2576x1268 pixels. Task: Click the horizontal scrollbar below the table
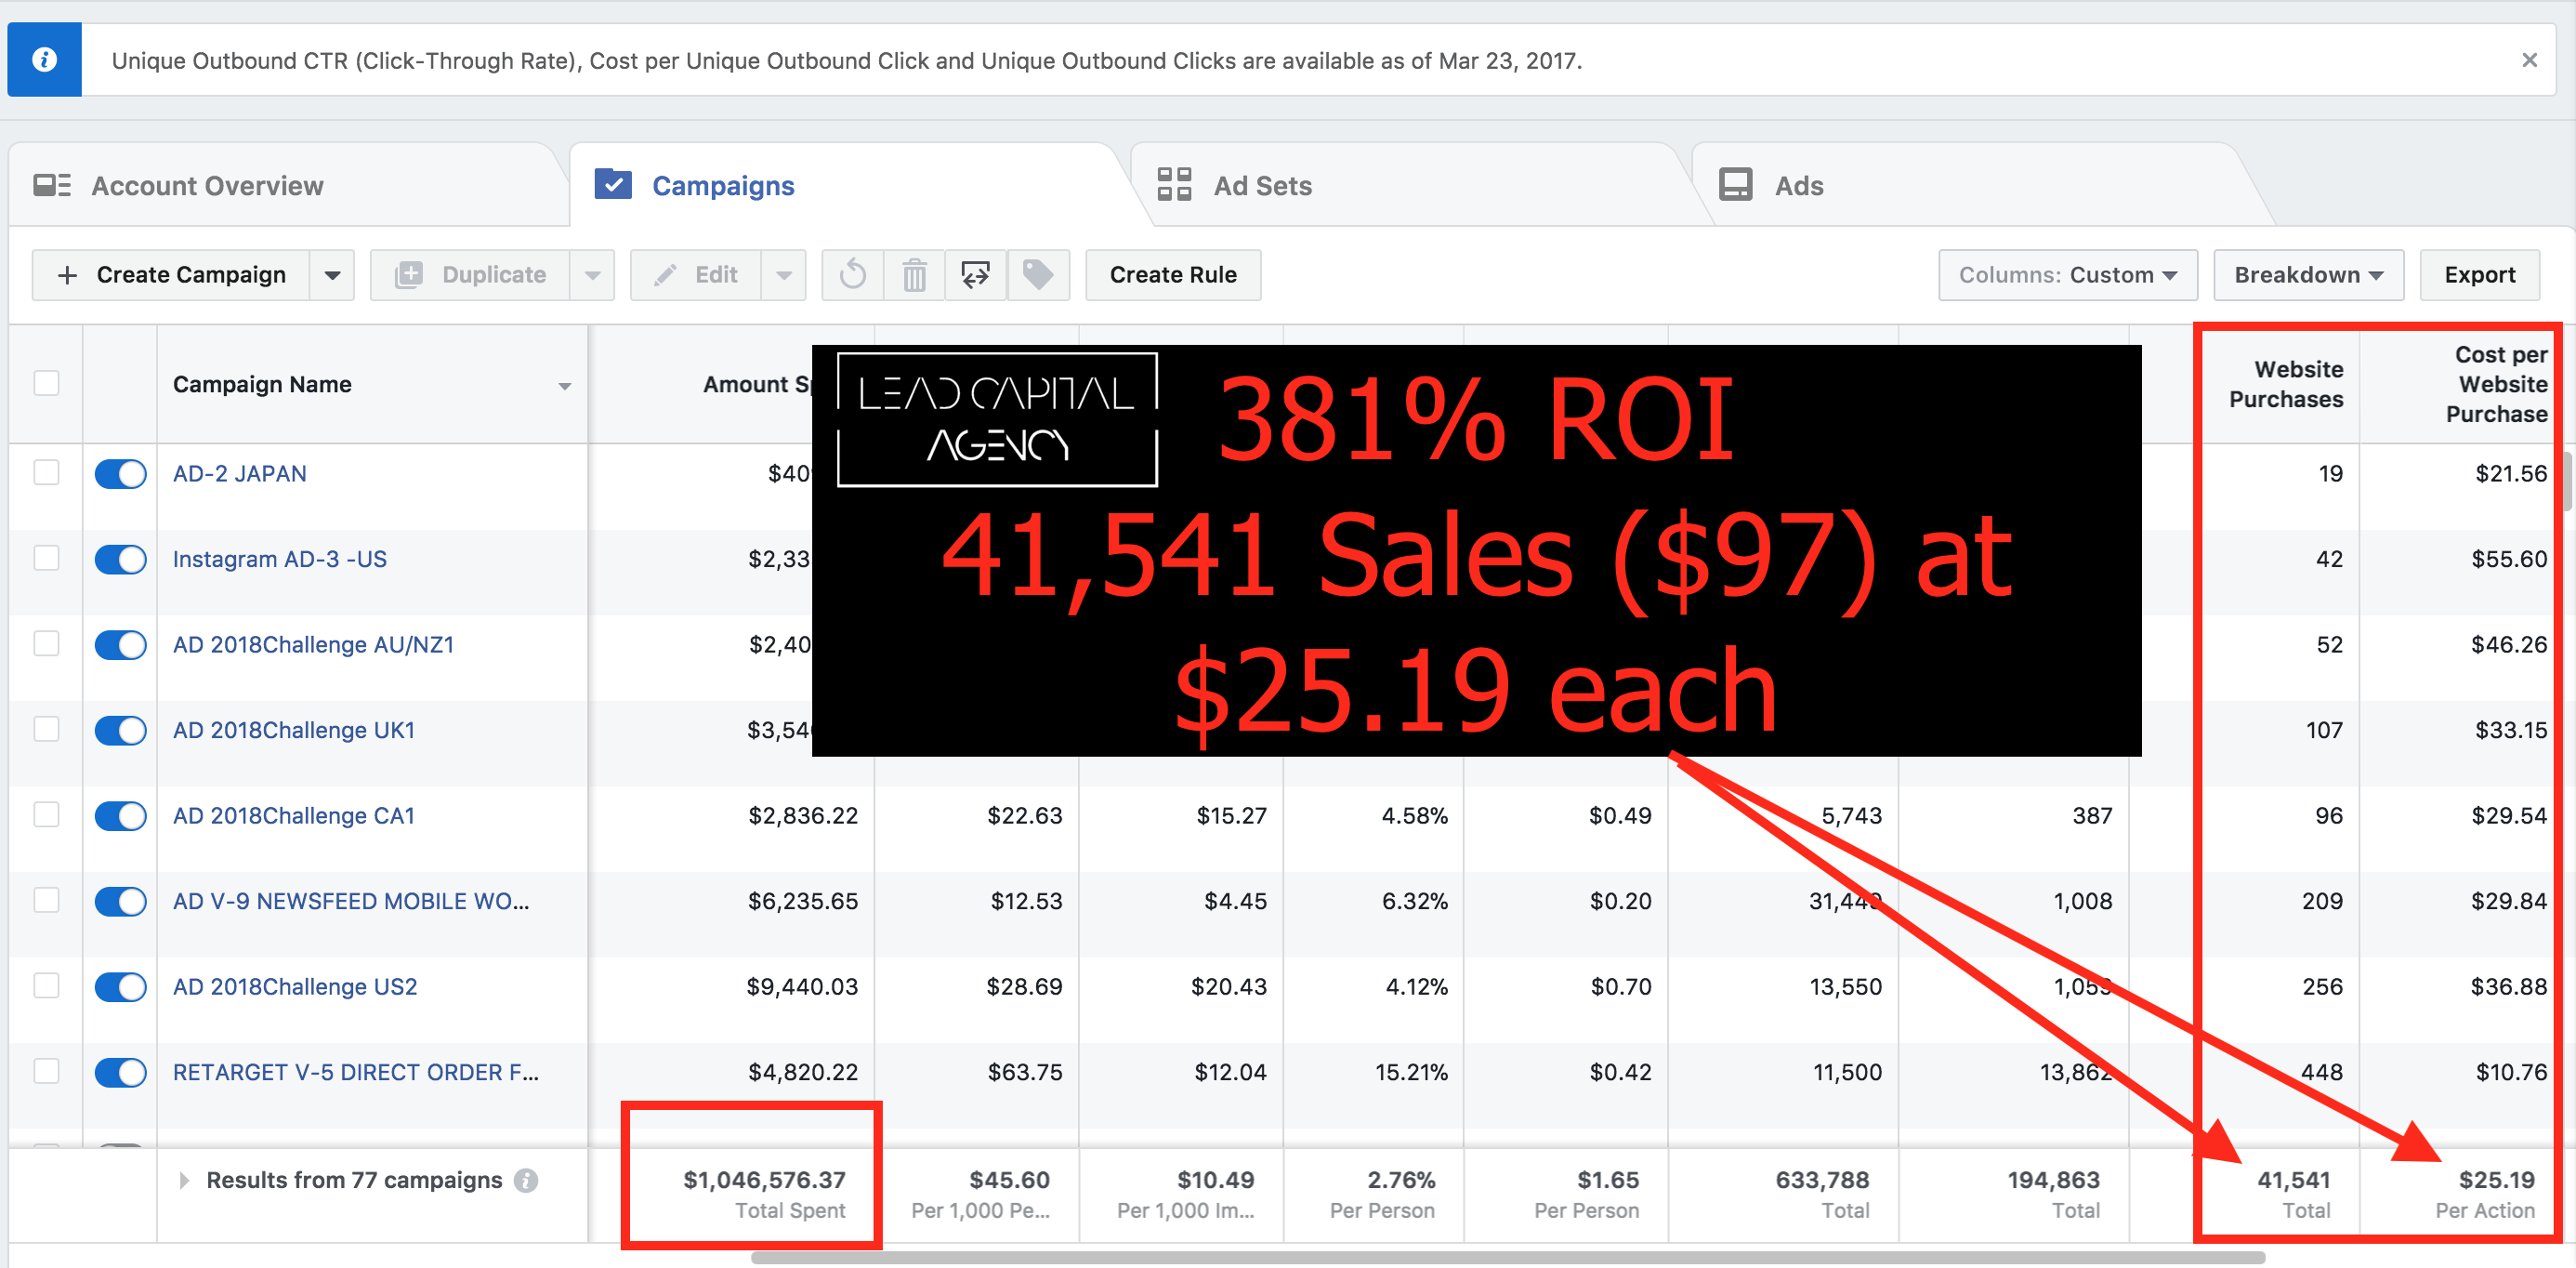pyautogui.click(x=1508, y=1257)
